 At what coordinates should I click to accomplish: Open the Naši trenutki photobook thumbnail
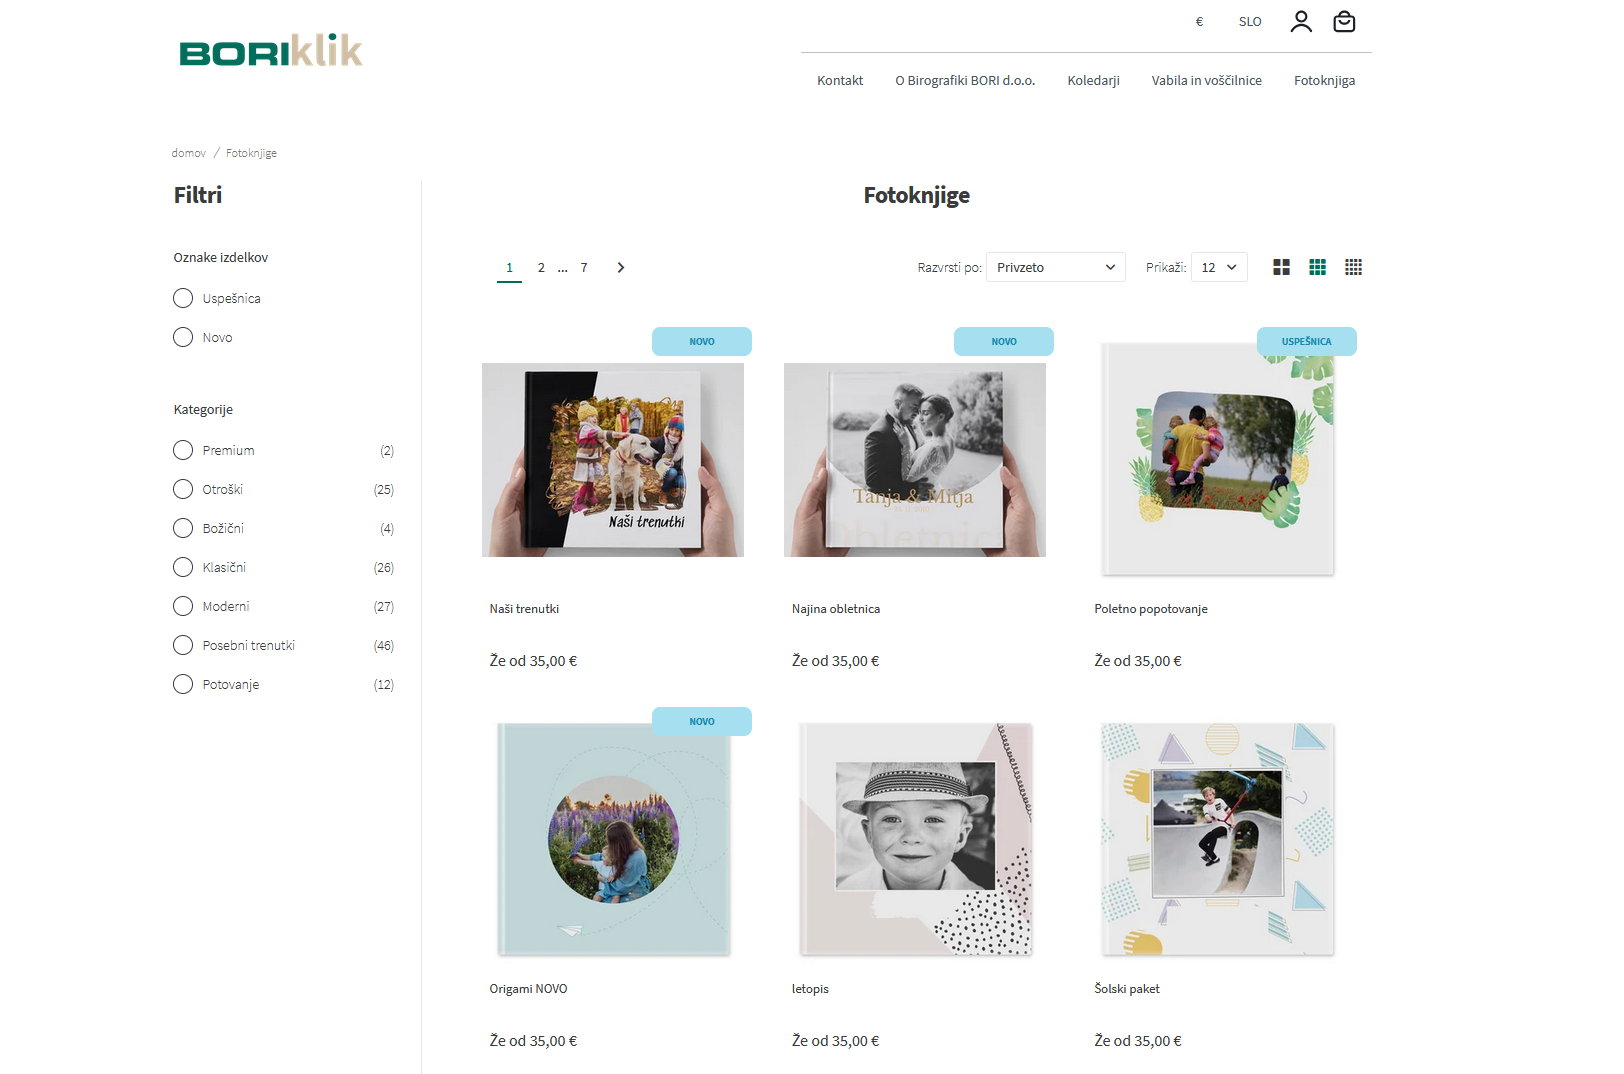[x=613, y=460]
